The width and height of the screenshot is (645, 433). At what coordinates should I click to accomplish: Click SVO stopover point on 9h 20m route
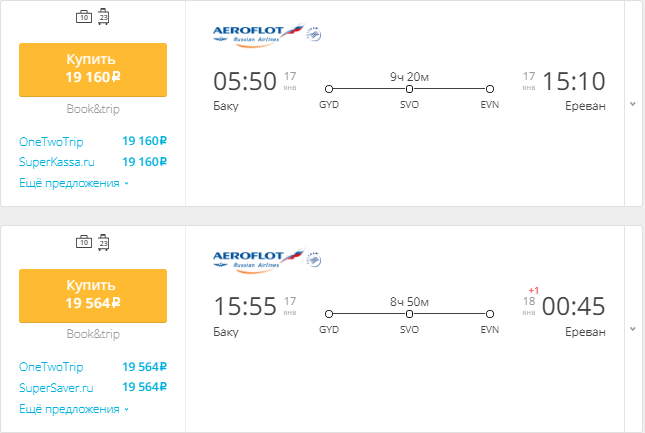409,88
